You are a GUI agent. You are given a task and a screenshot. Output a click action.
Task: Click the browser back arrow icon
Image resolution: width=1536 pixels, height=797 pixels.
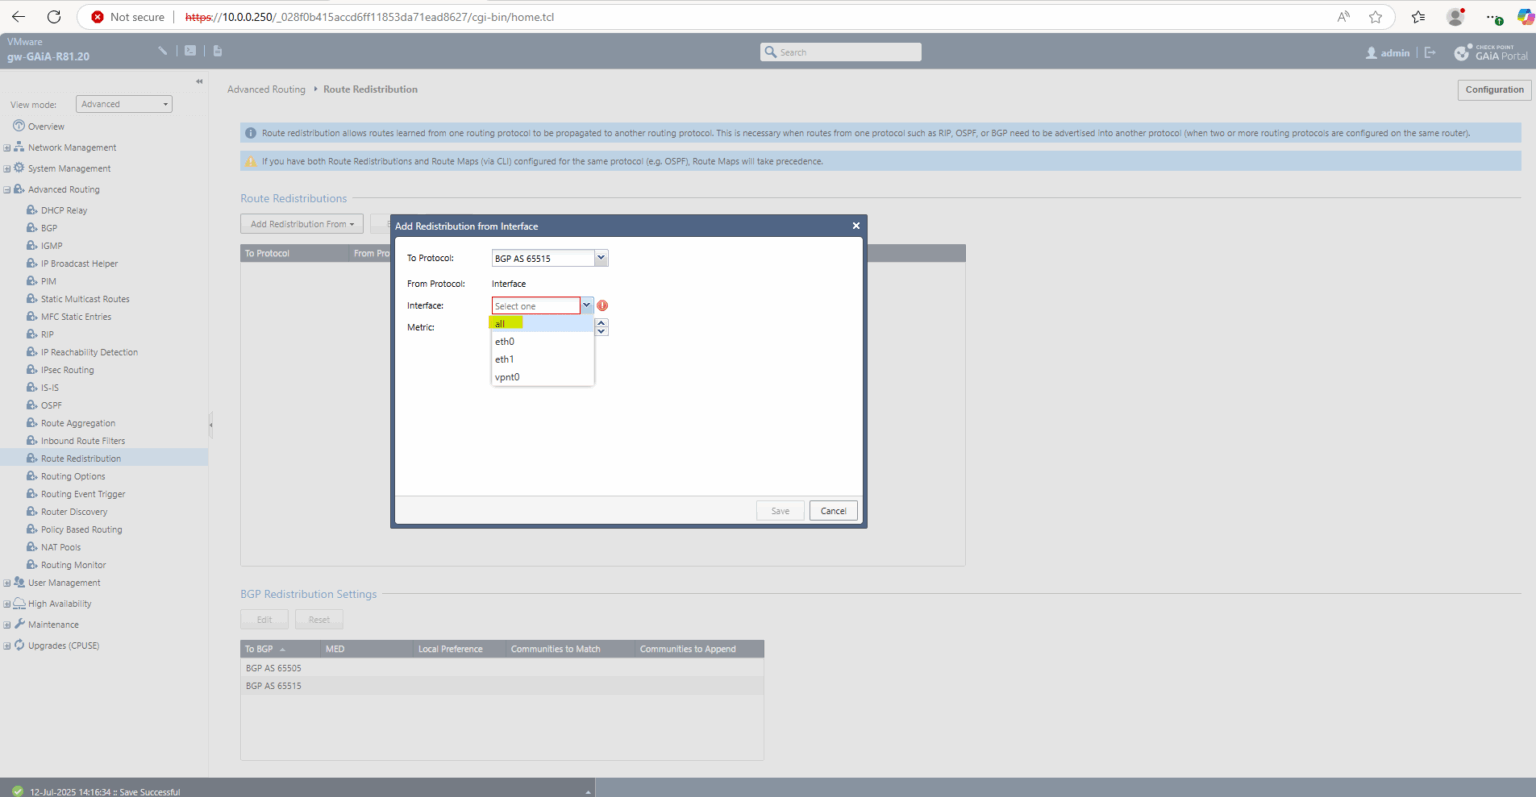click(18, 17)
